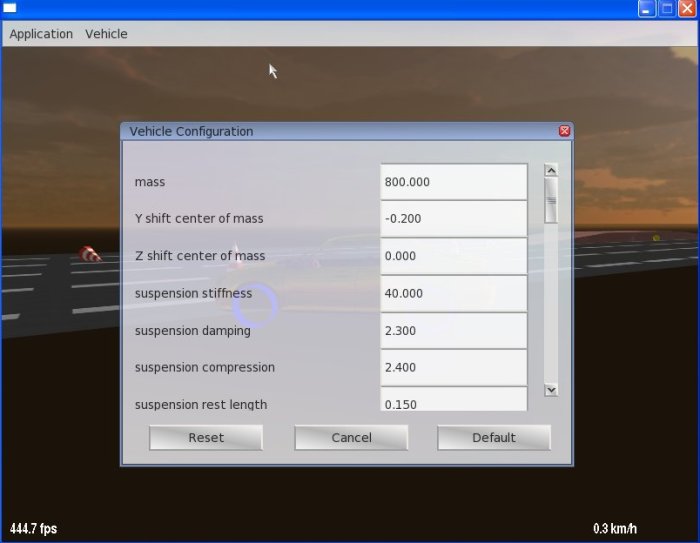Screen dimensions: 700x543
Task: Maximize the main application window
Action: point(667,8)
